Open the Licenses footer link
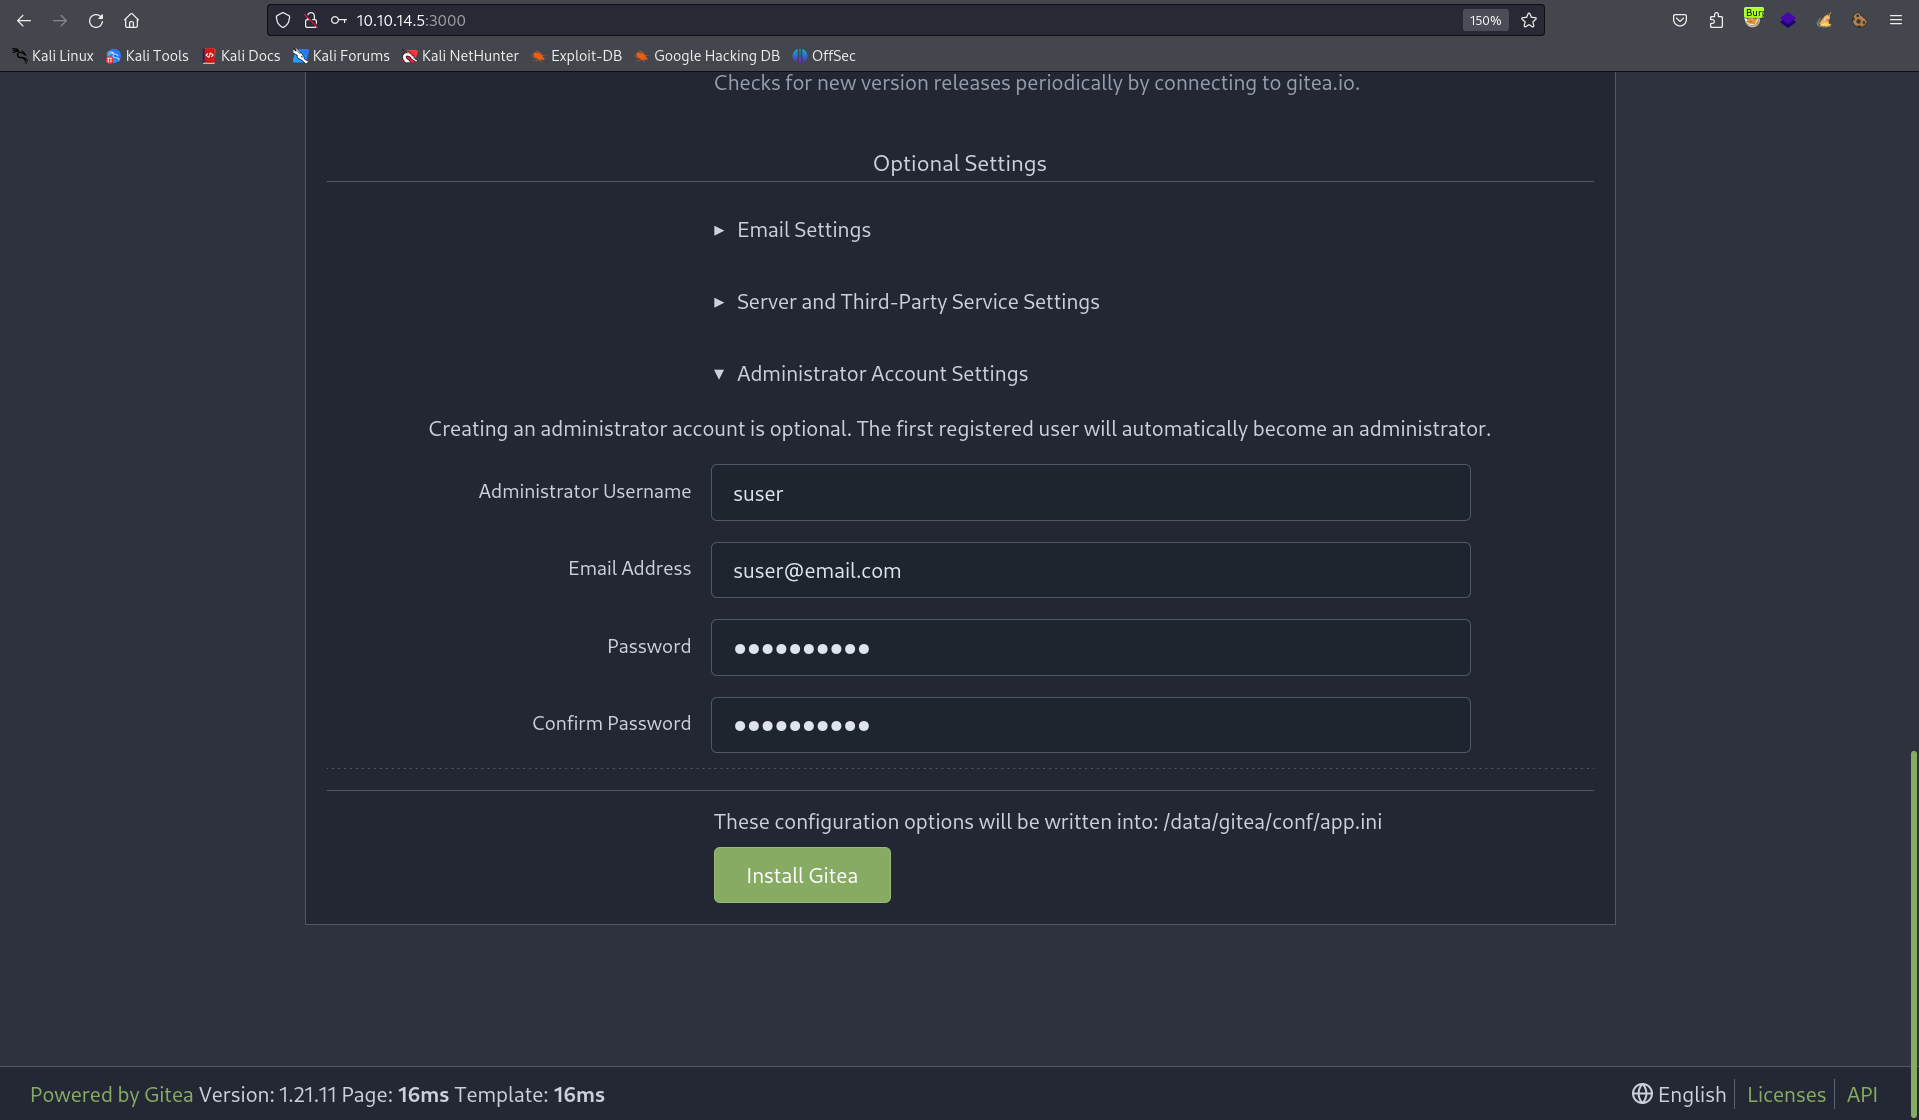Viewport: 1919px width, 1120px height. (x=1786, y=1094)
